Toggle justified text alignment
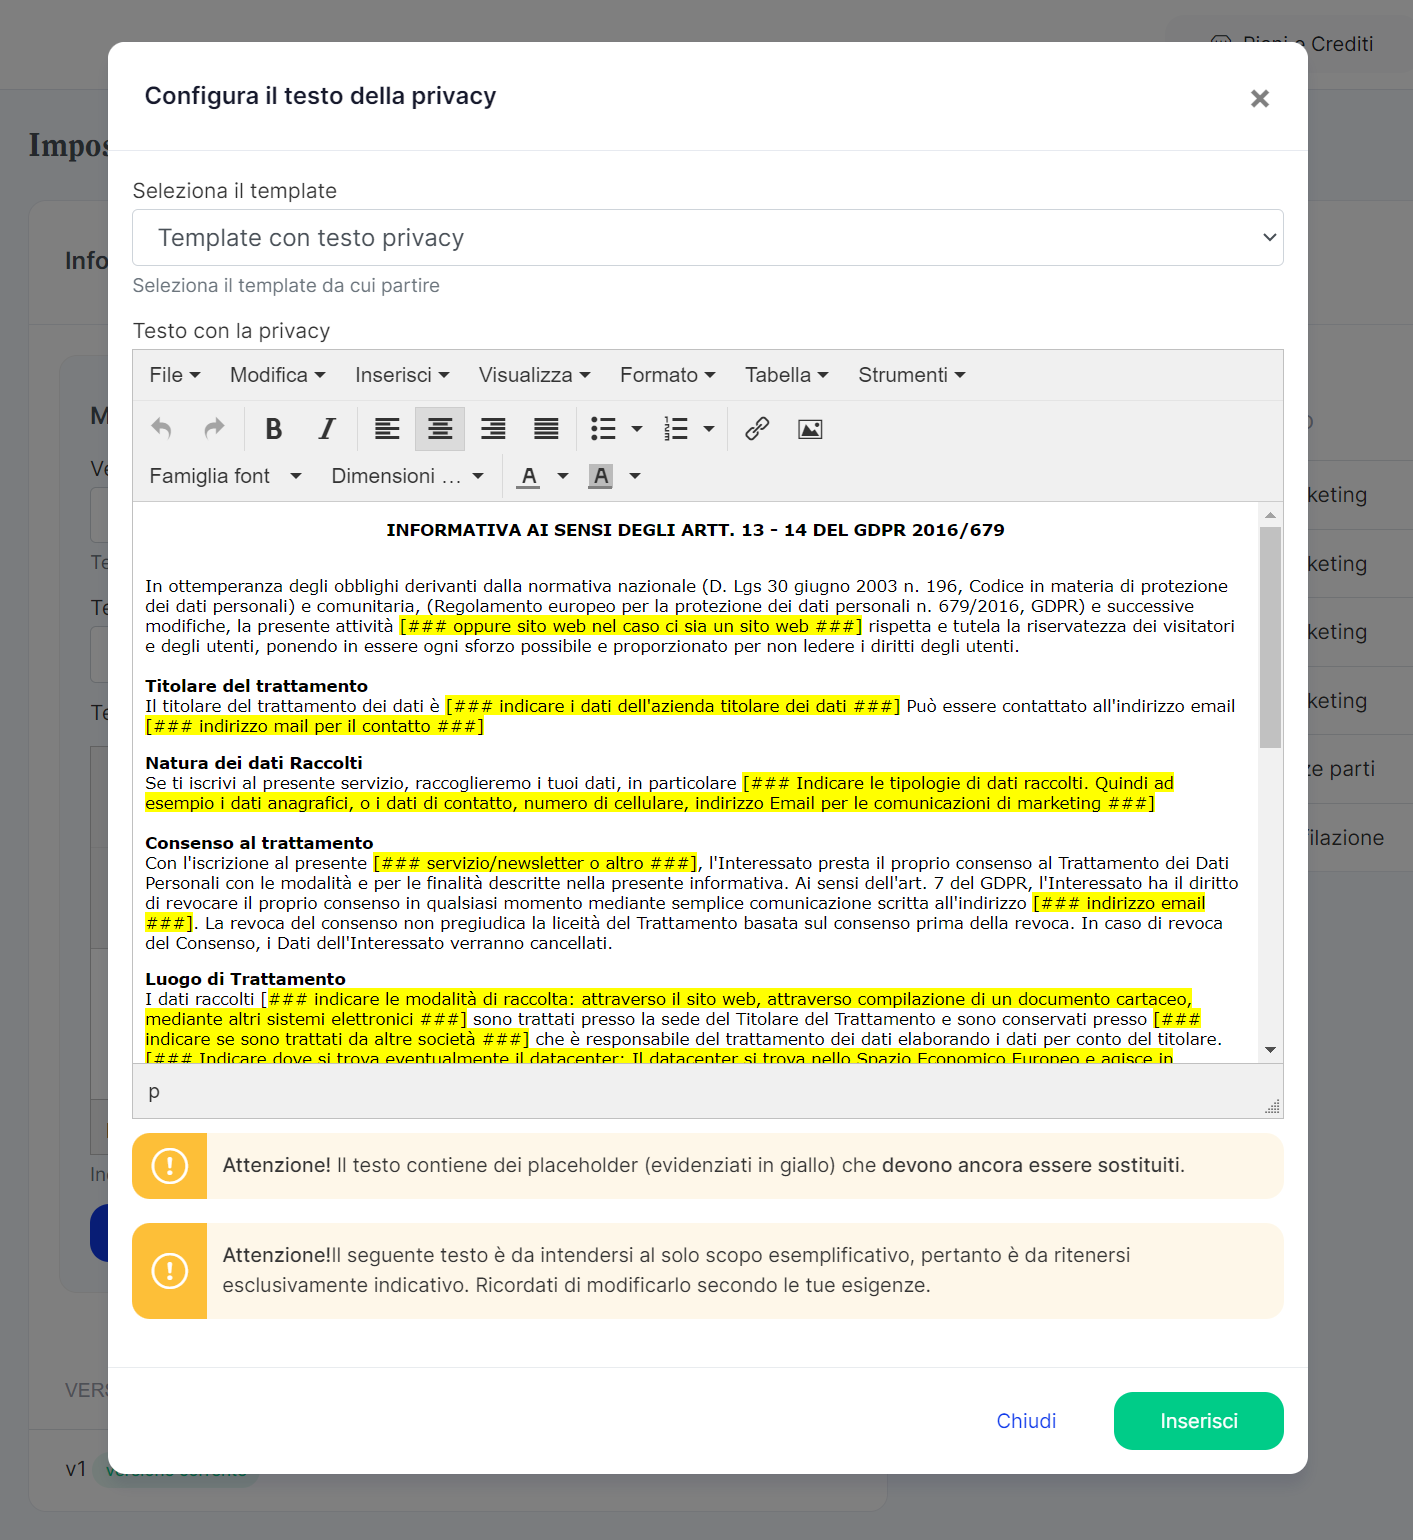1413x1540 pixels. [x=545, y=428]
